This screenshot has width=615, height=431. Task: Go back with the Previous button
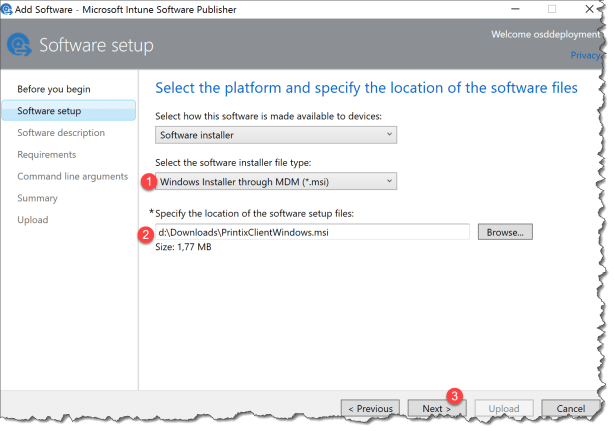click(x=370, y=409)
